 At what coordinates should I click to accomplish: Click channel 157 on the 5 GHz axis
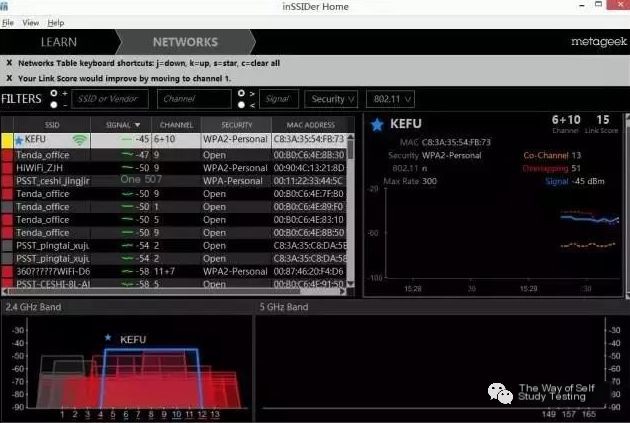click(569, 414)
